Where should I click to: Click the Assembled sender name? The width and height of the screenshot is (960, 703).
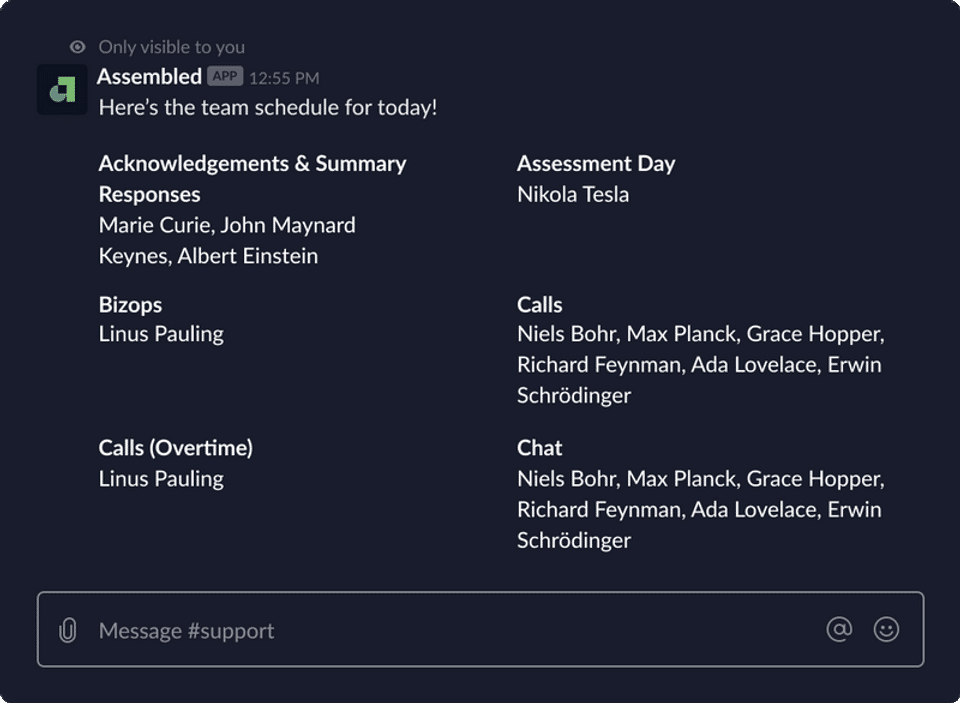pos(149,76)
